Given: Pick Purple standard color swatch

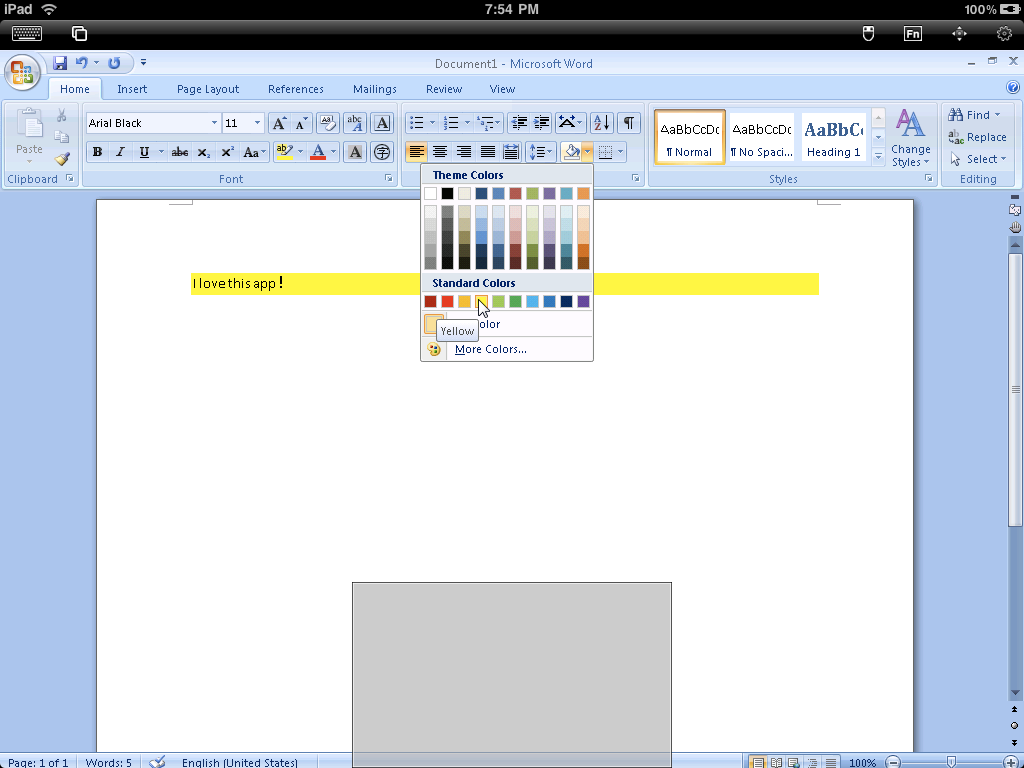Looking at the screenshot, I should (583, 301).
